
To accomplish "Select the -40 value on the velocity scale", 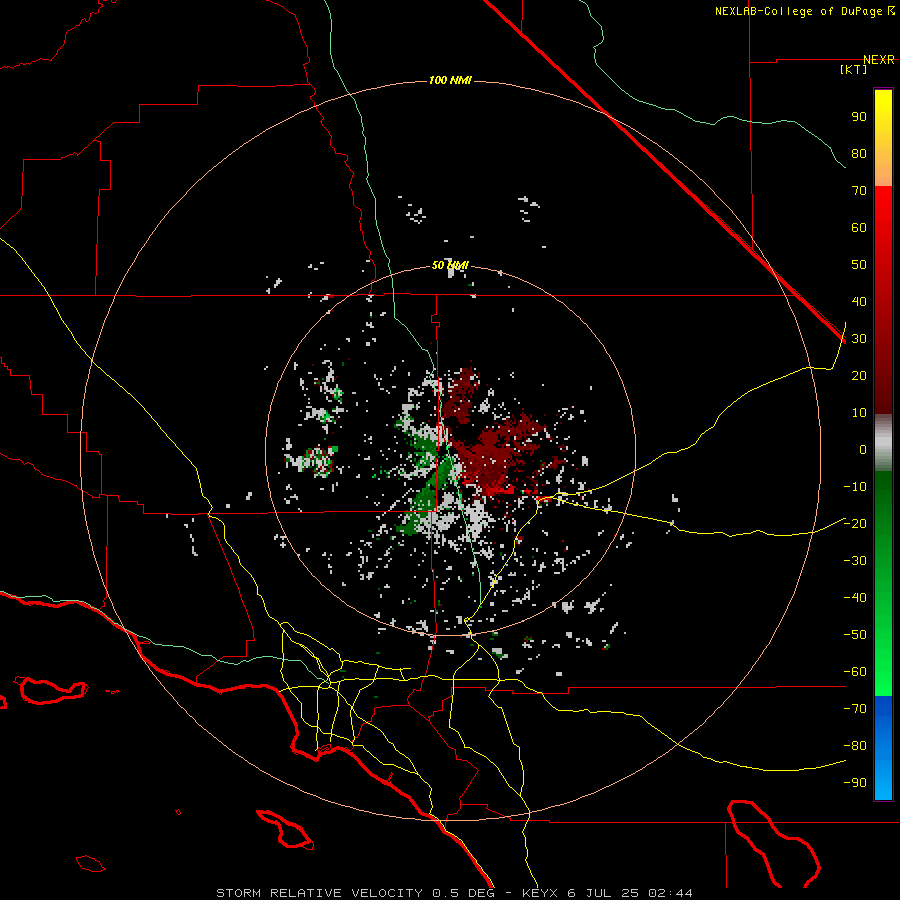I will tap(855, 598).
